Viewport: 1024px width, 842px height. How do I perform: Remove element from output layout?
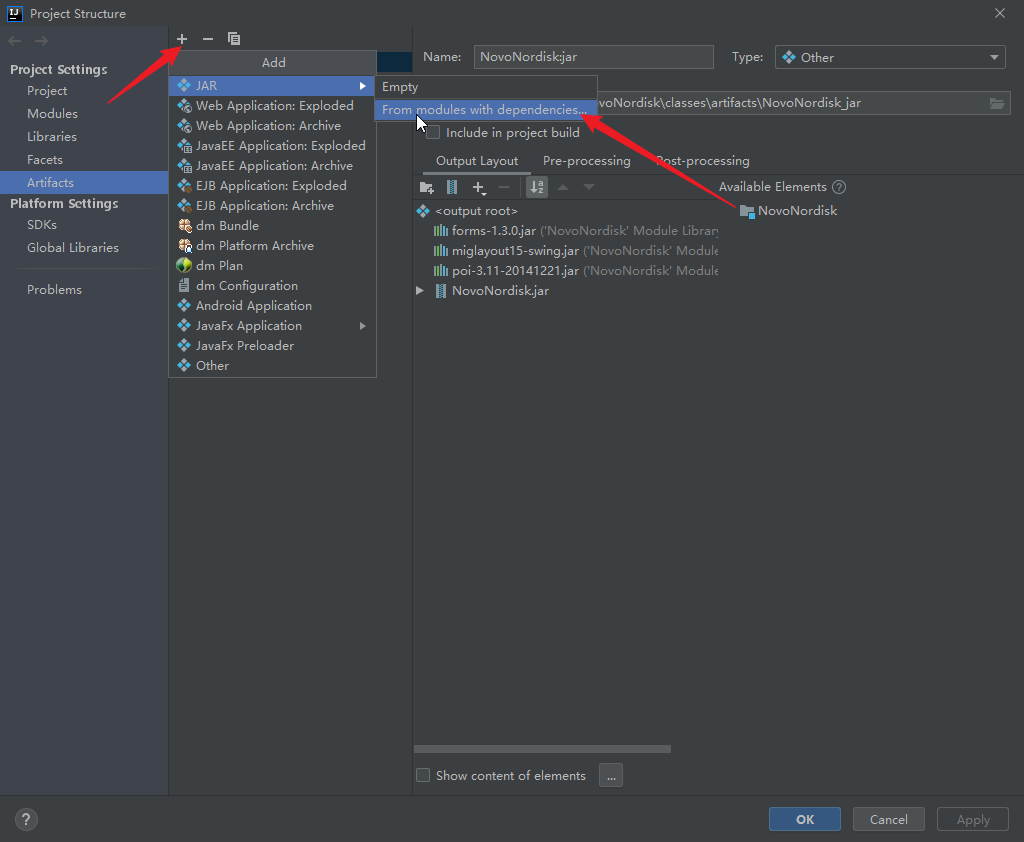[504, 187]
